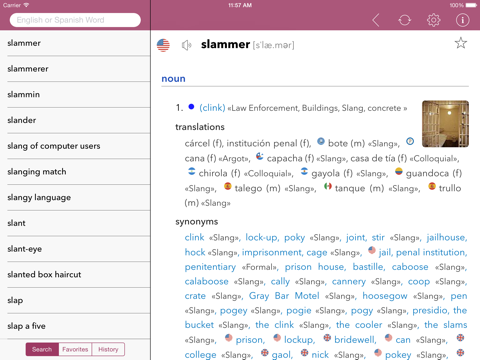The image size is (480, 360).
Task: Go back using the left arrow icon
Action: tap(376, 20)
